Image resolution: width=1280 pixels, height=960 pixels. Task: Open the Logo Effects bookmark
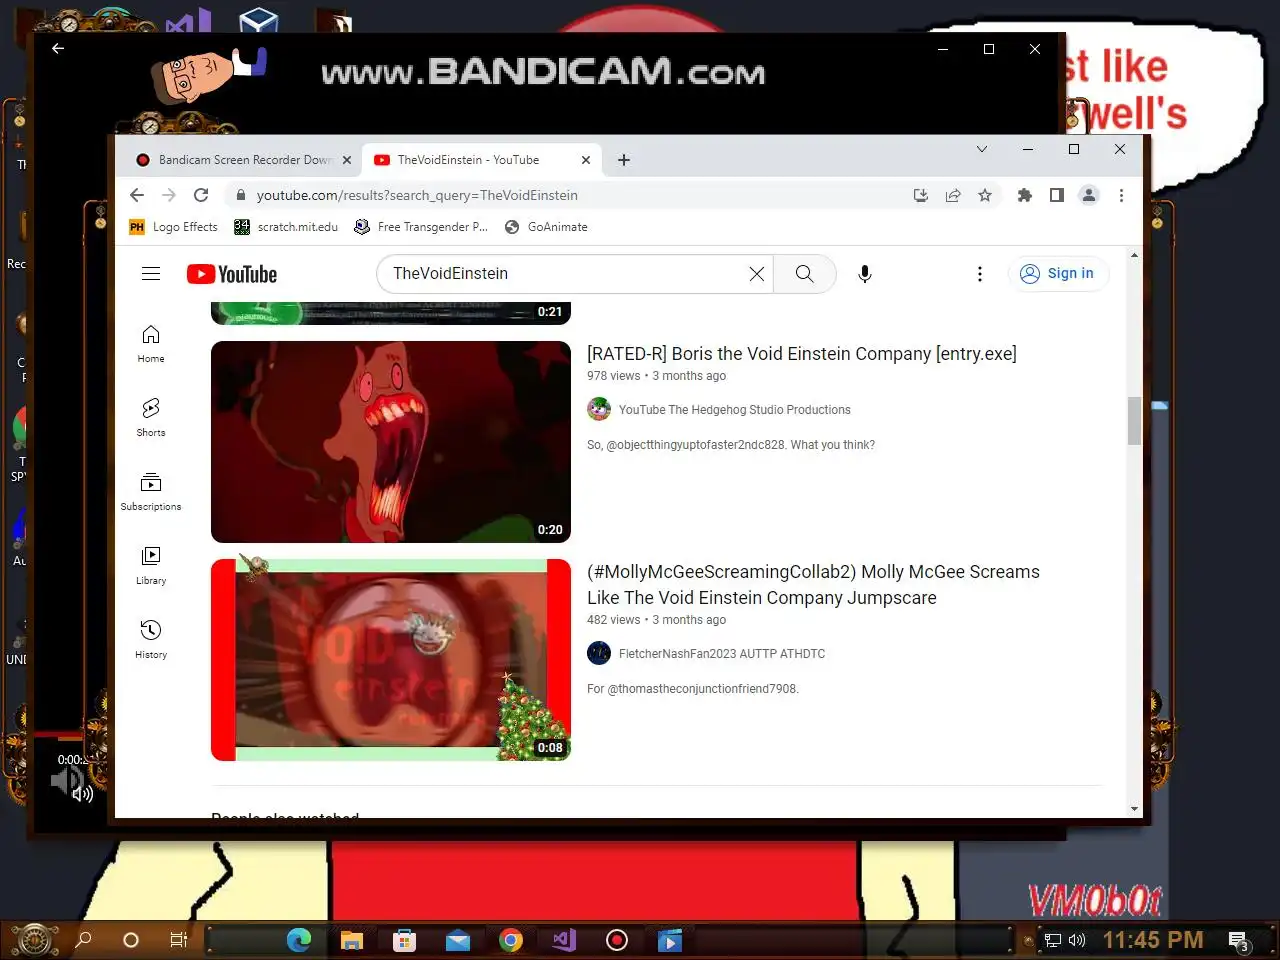point(174,227)
